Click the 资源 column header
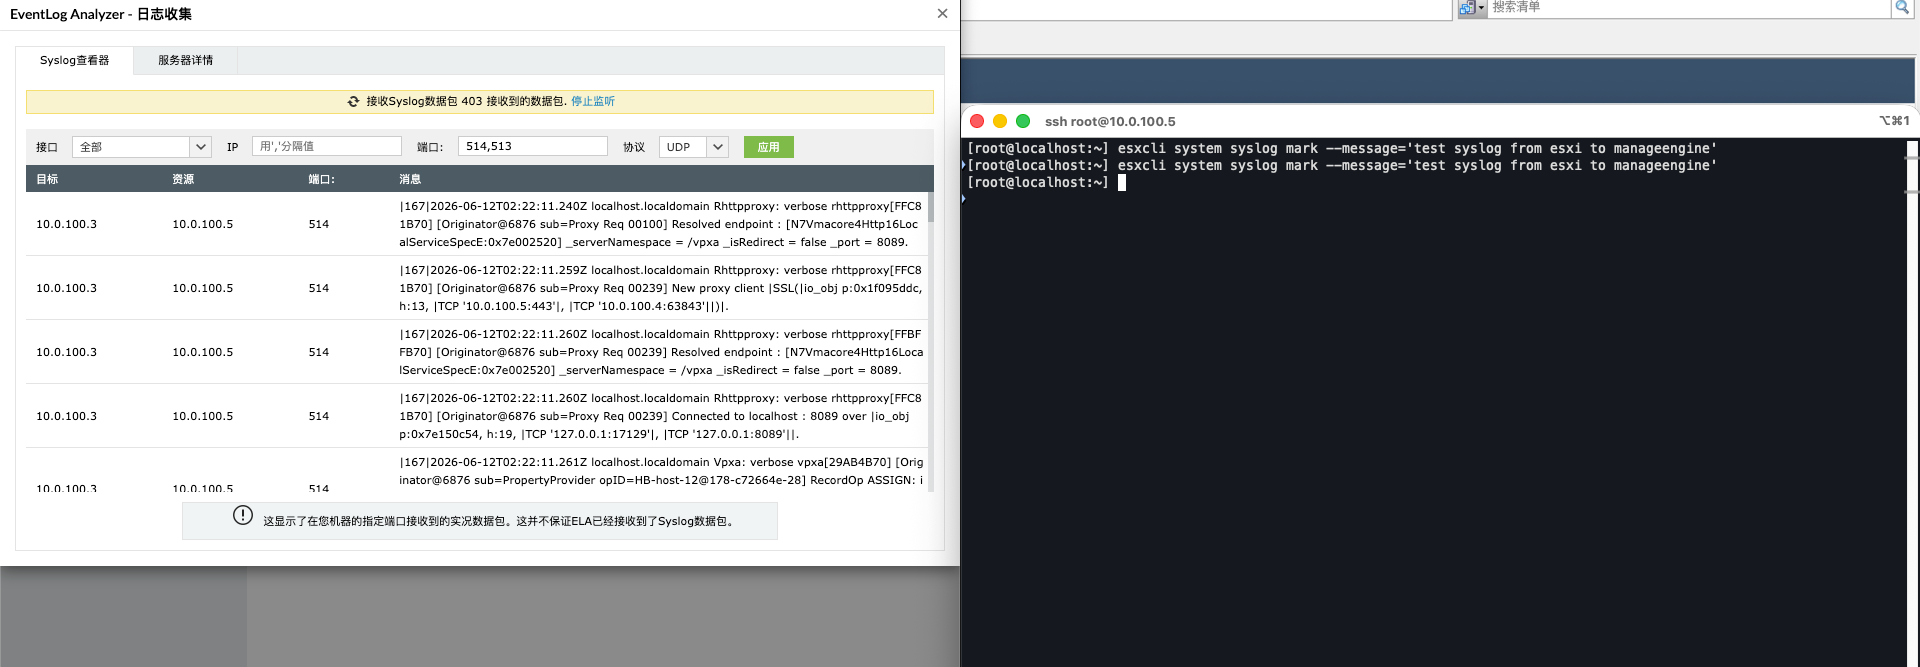 183,179
